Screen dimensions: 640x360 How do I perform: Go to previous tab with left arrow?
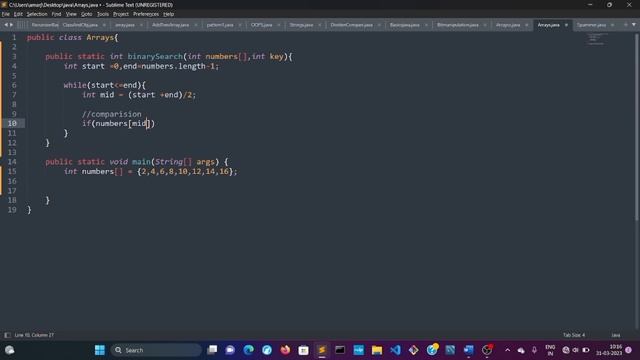pyautogui.click(x=6, y=25)
